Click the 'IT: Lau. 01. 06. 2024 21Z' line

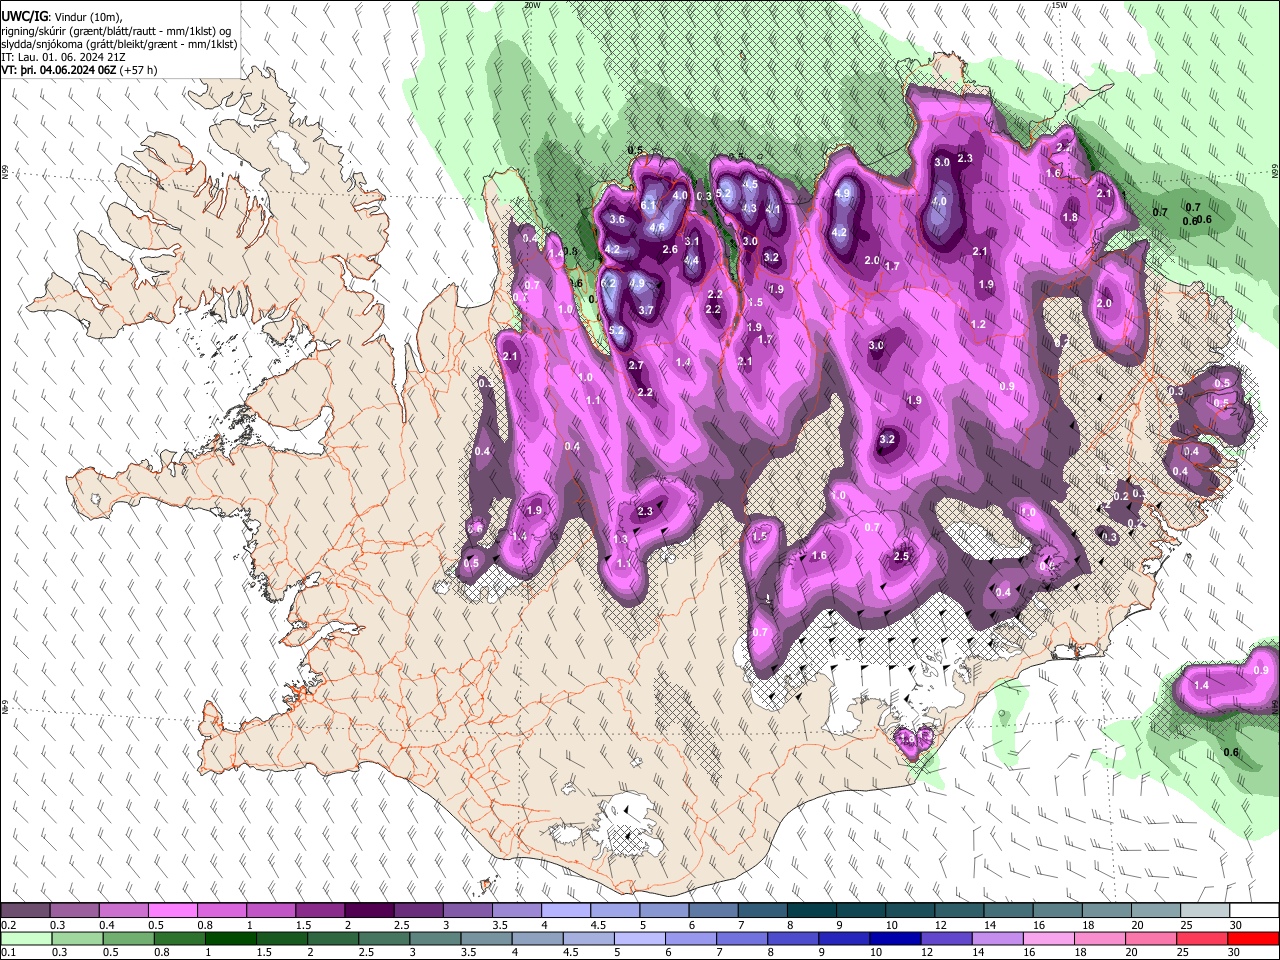[x=63, y=57]
